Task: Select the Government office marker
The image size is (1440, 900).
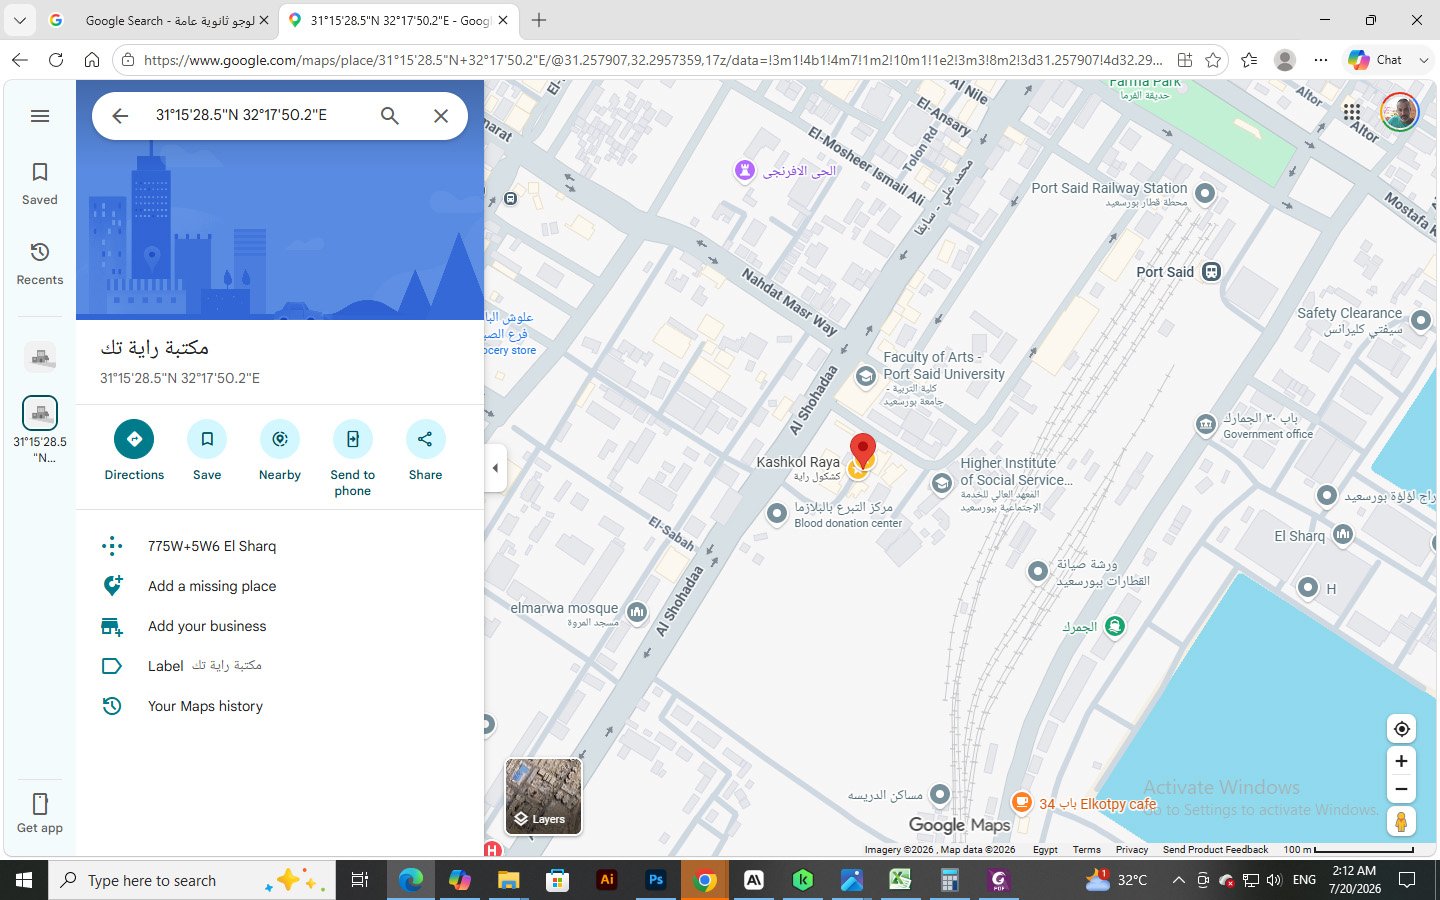Action: pyautogui.click(x=1206, y=425)
